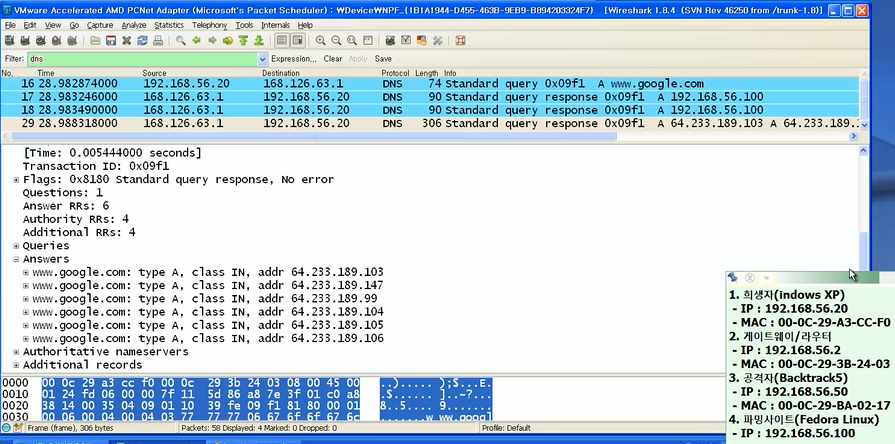Expand Additional records node
The image size is (895, 444).
(16, 365)
